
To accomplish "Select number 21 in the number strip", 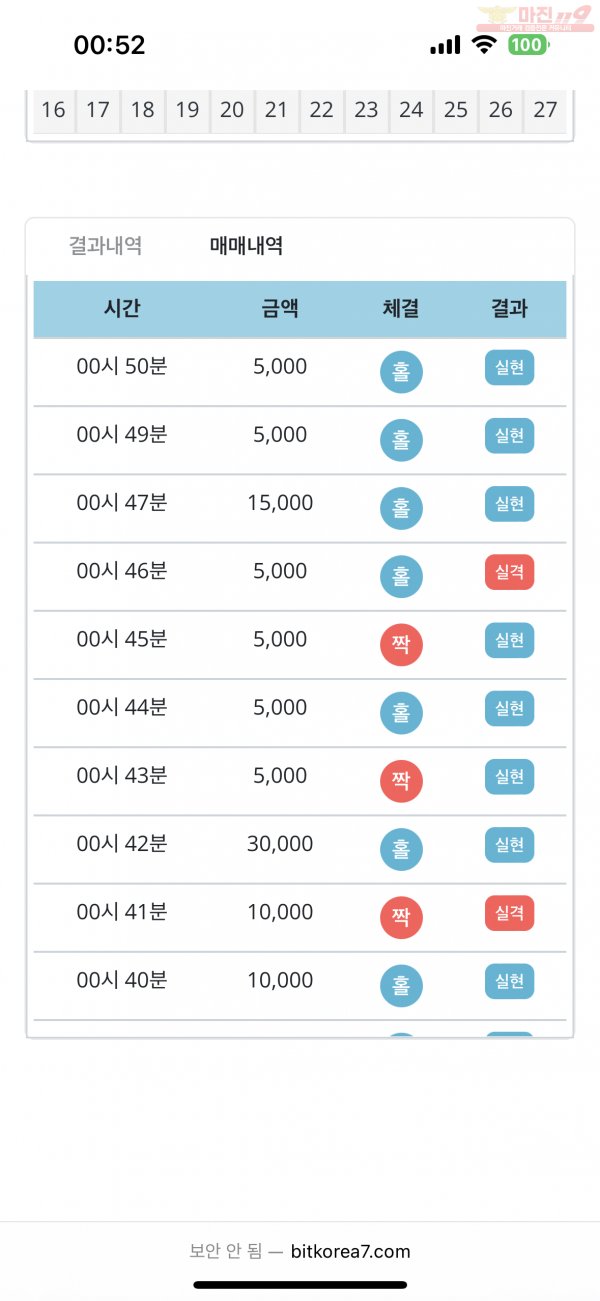I will (276, 110).
